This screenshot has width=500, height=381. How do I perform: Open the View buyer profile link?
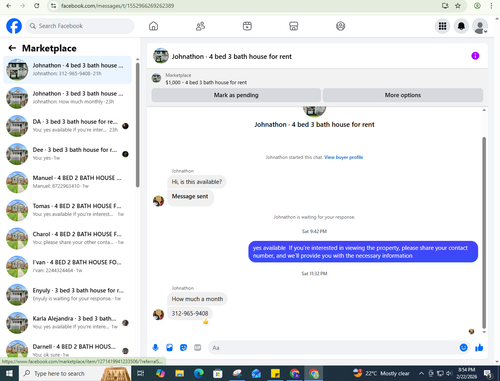coord(343,157)
